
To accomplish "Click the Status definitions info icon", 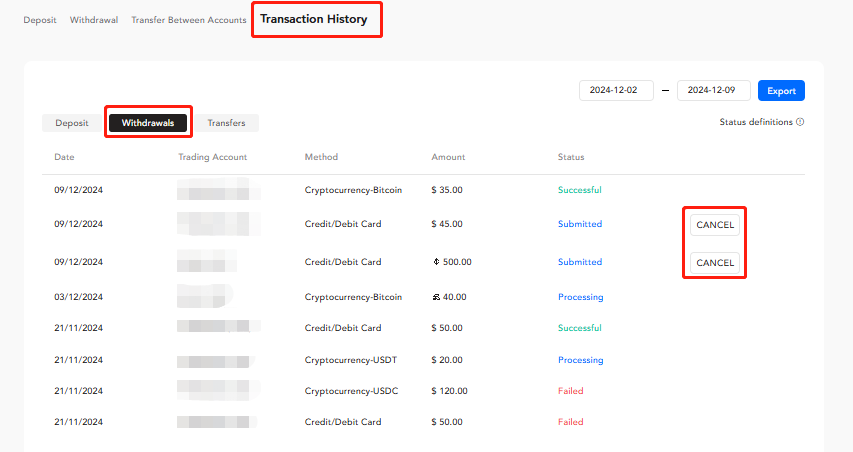I will click(x=800, y=122).
